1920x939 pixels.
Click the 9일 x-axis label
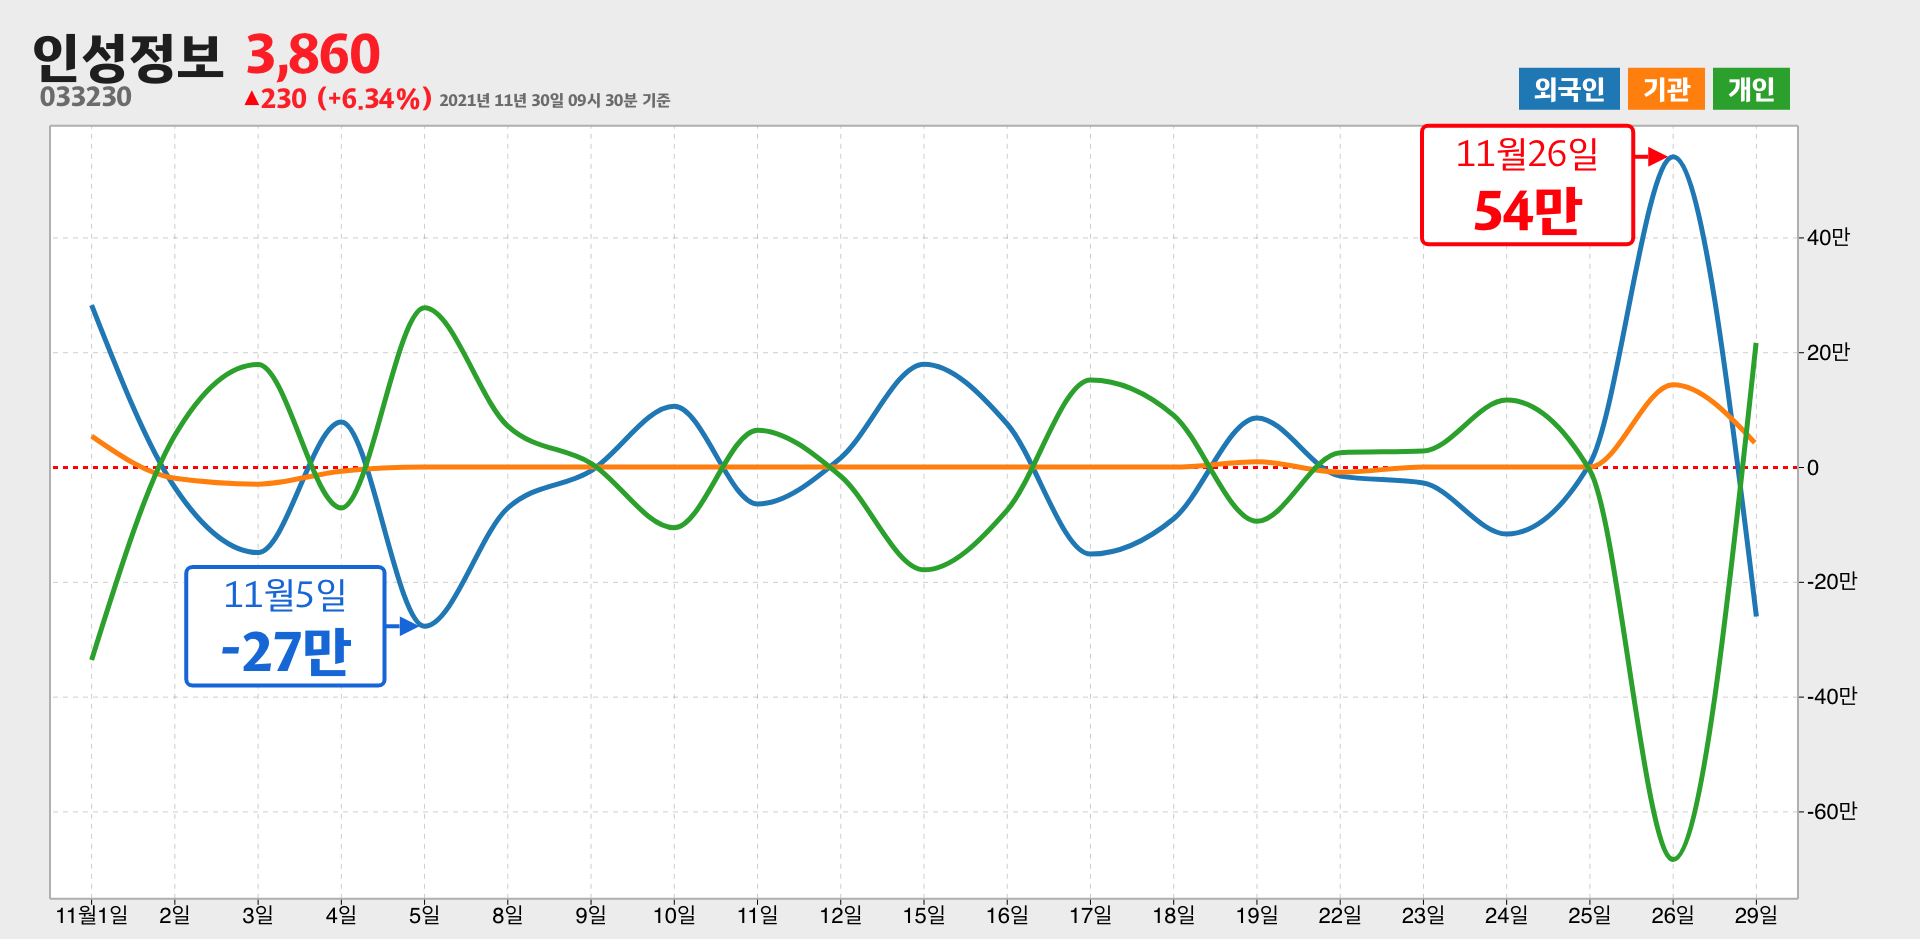(591, 915)
